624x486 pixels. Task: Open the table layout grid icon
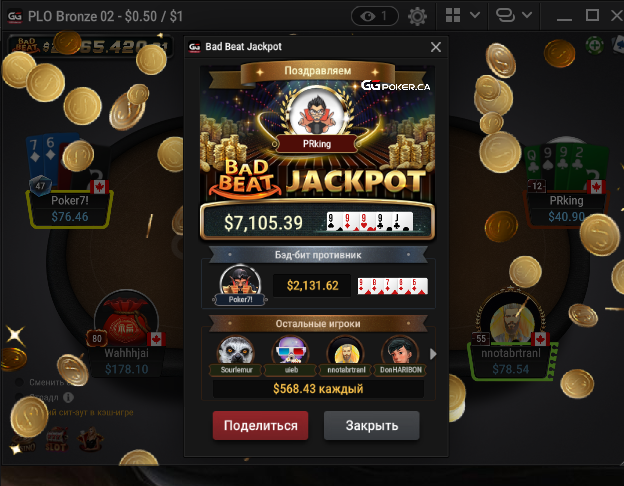[453, 16]
